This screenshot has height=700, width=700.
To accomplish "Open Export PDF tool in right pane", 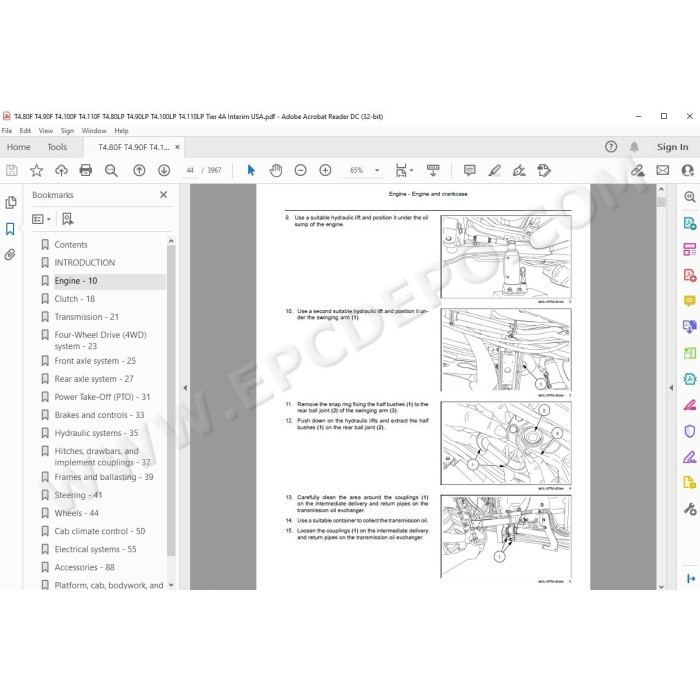I will click(x=690, y=223).
